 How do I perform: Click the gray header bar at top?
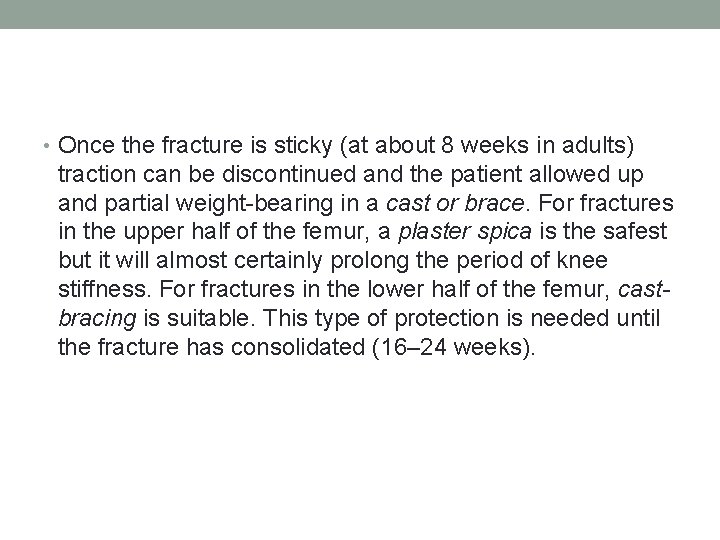click(360, 14)
